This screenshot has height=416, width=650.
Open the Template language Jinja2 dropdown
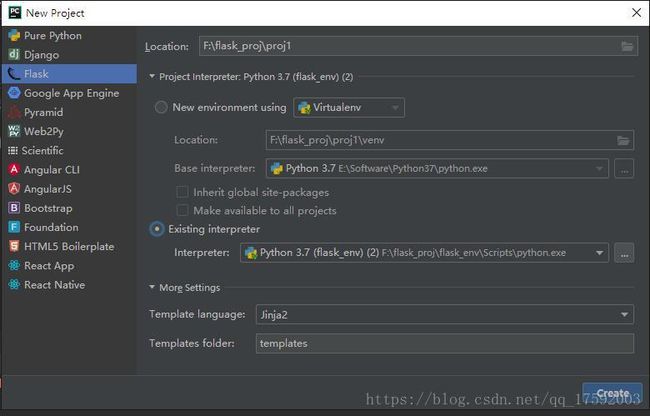pyautogui.click(x=444, y=314)
